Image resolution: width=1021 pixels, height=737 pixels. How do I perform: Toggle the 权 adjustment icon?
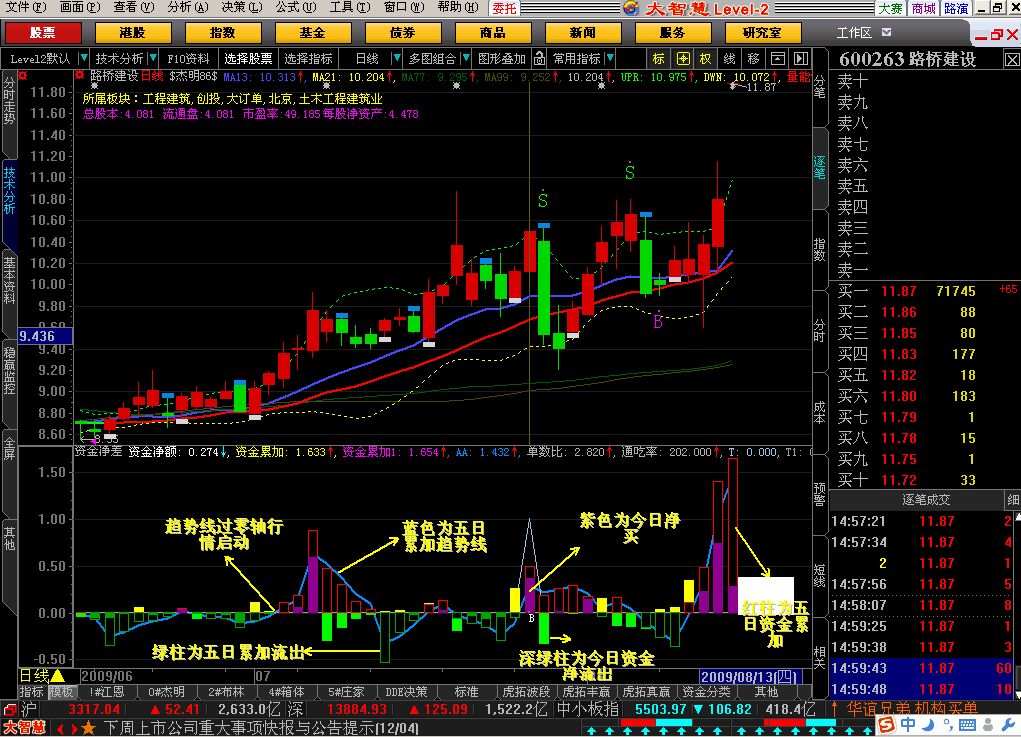point(706,59)
